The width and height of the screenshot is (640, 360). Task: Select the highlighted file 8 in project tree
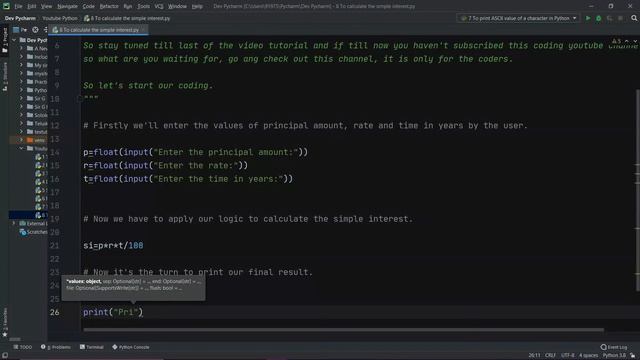(x=28, y=215)
